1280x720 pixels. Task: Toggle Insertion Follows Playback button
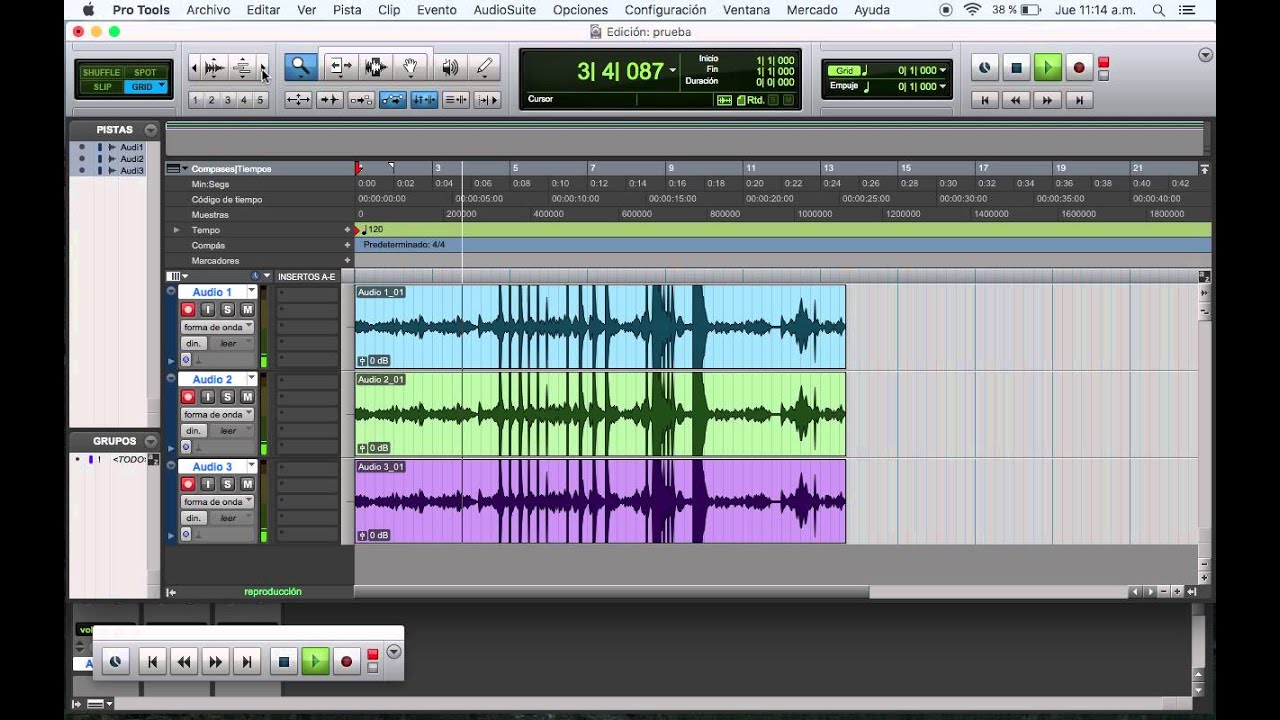[x=487, y=99]
